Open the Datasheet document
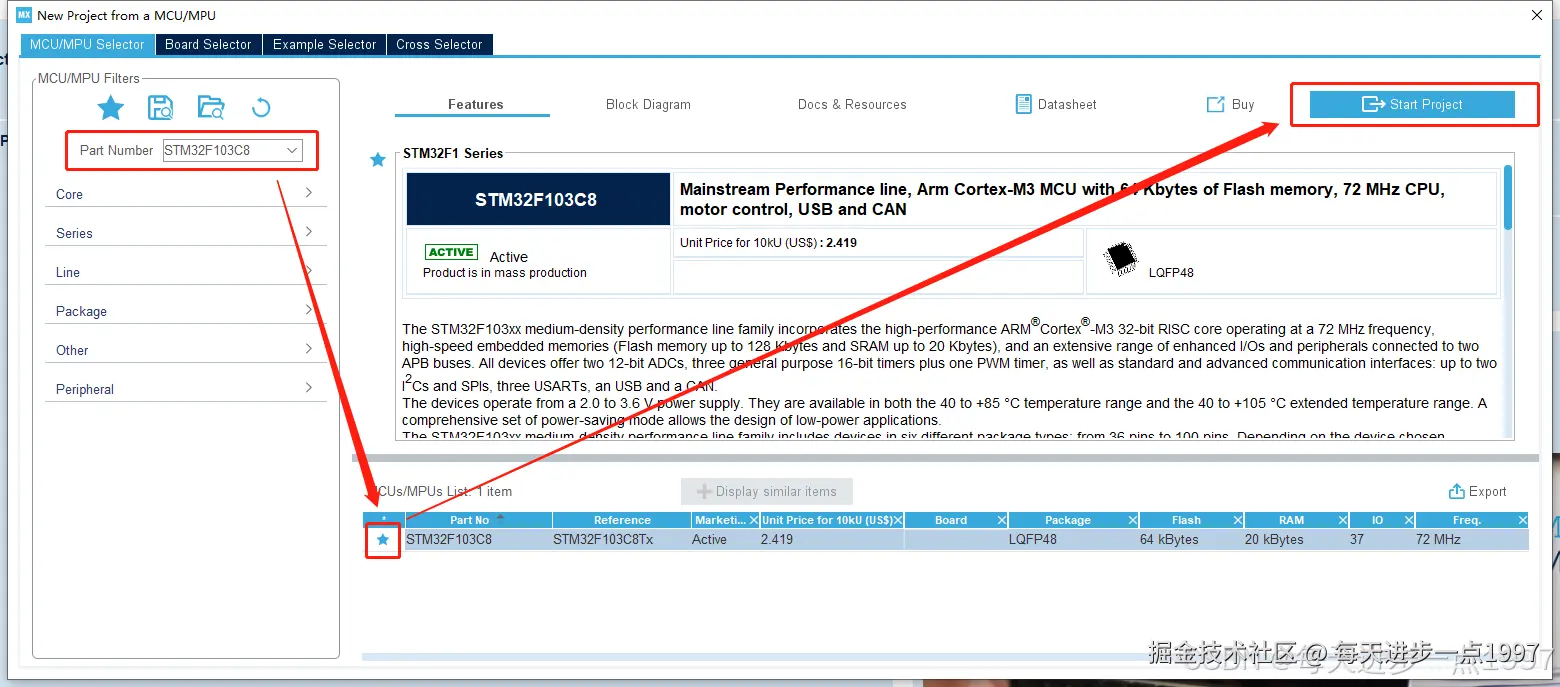1560x687 pixels. coord(1056,104)
